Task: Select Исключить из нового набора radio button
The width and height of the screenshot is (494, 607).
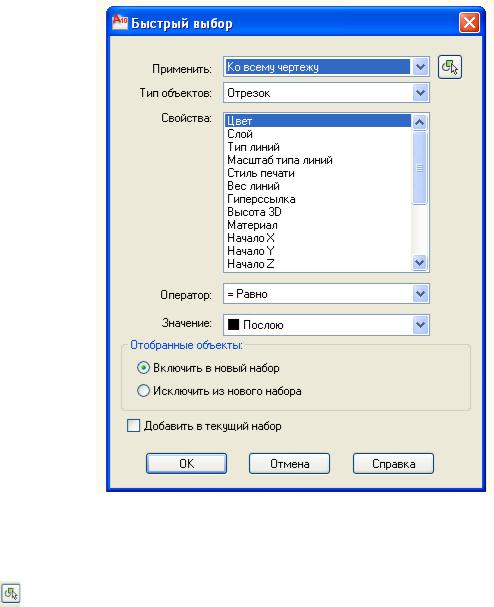Action: coord(143,390)
